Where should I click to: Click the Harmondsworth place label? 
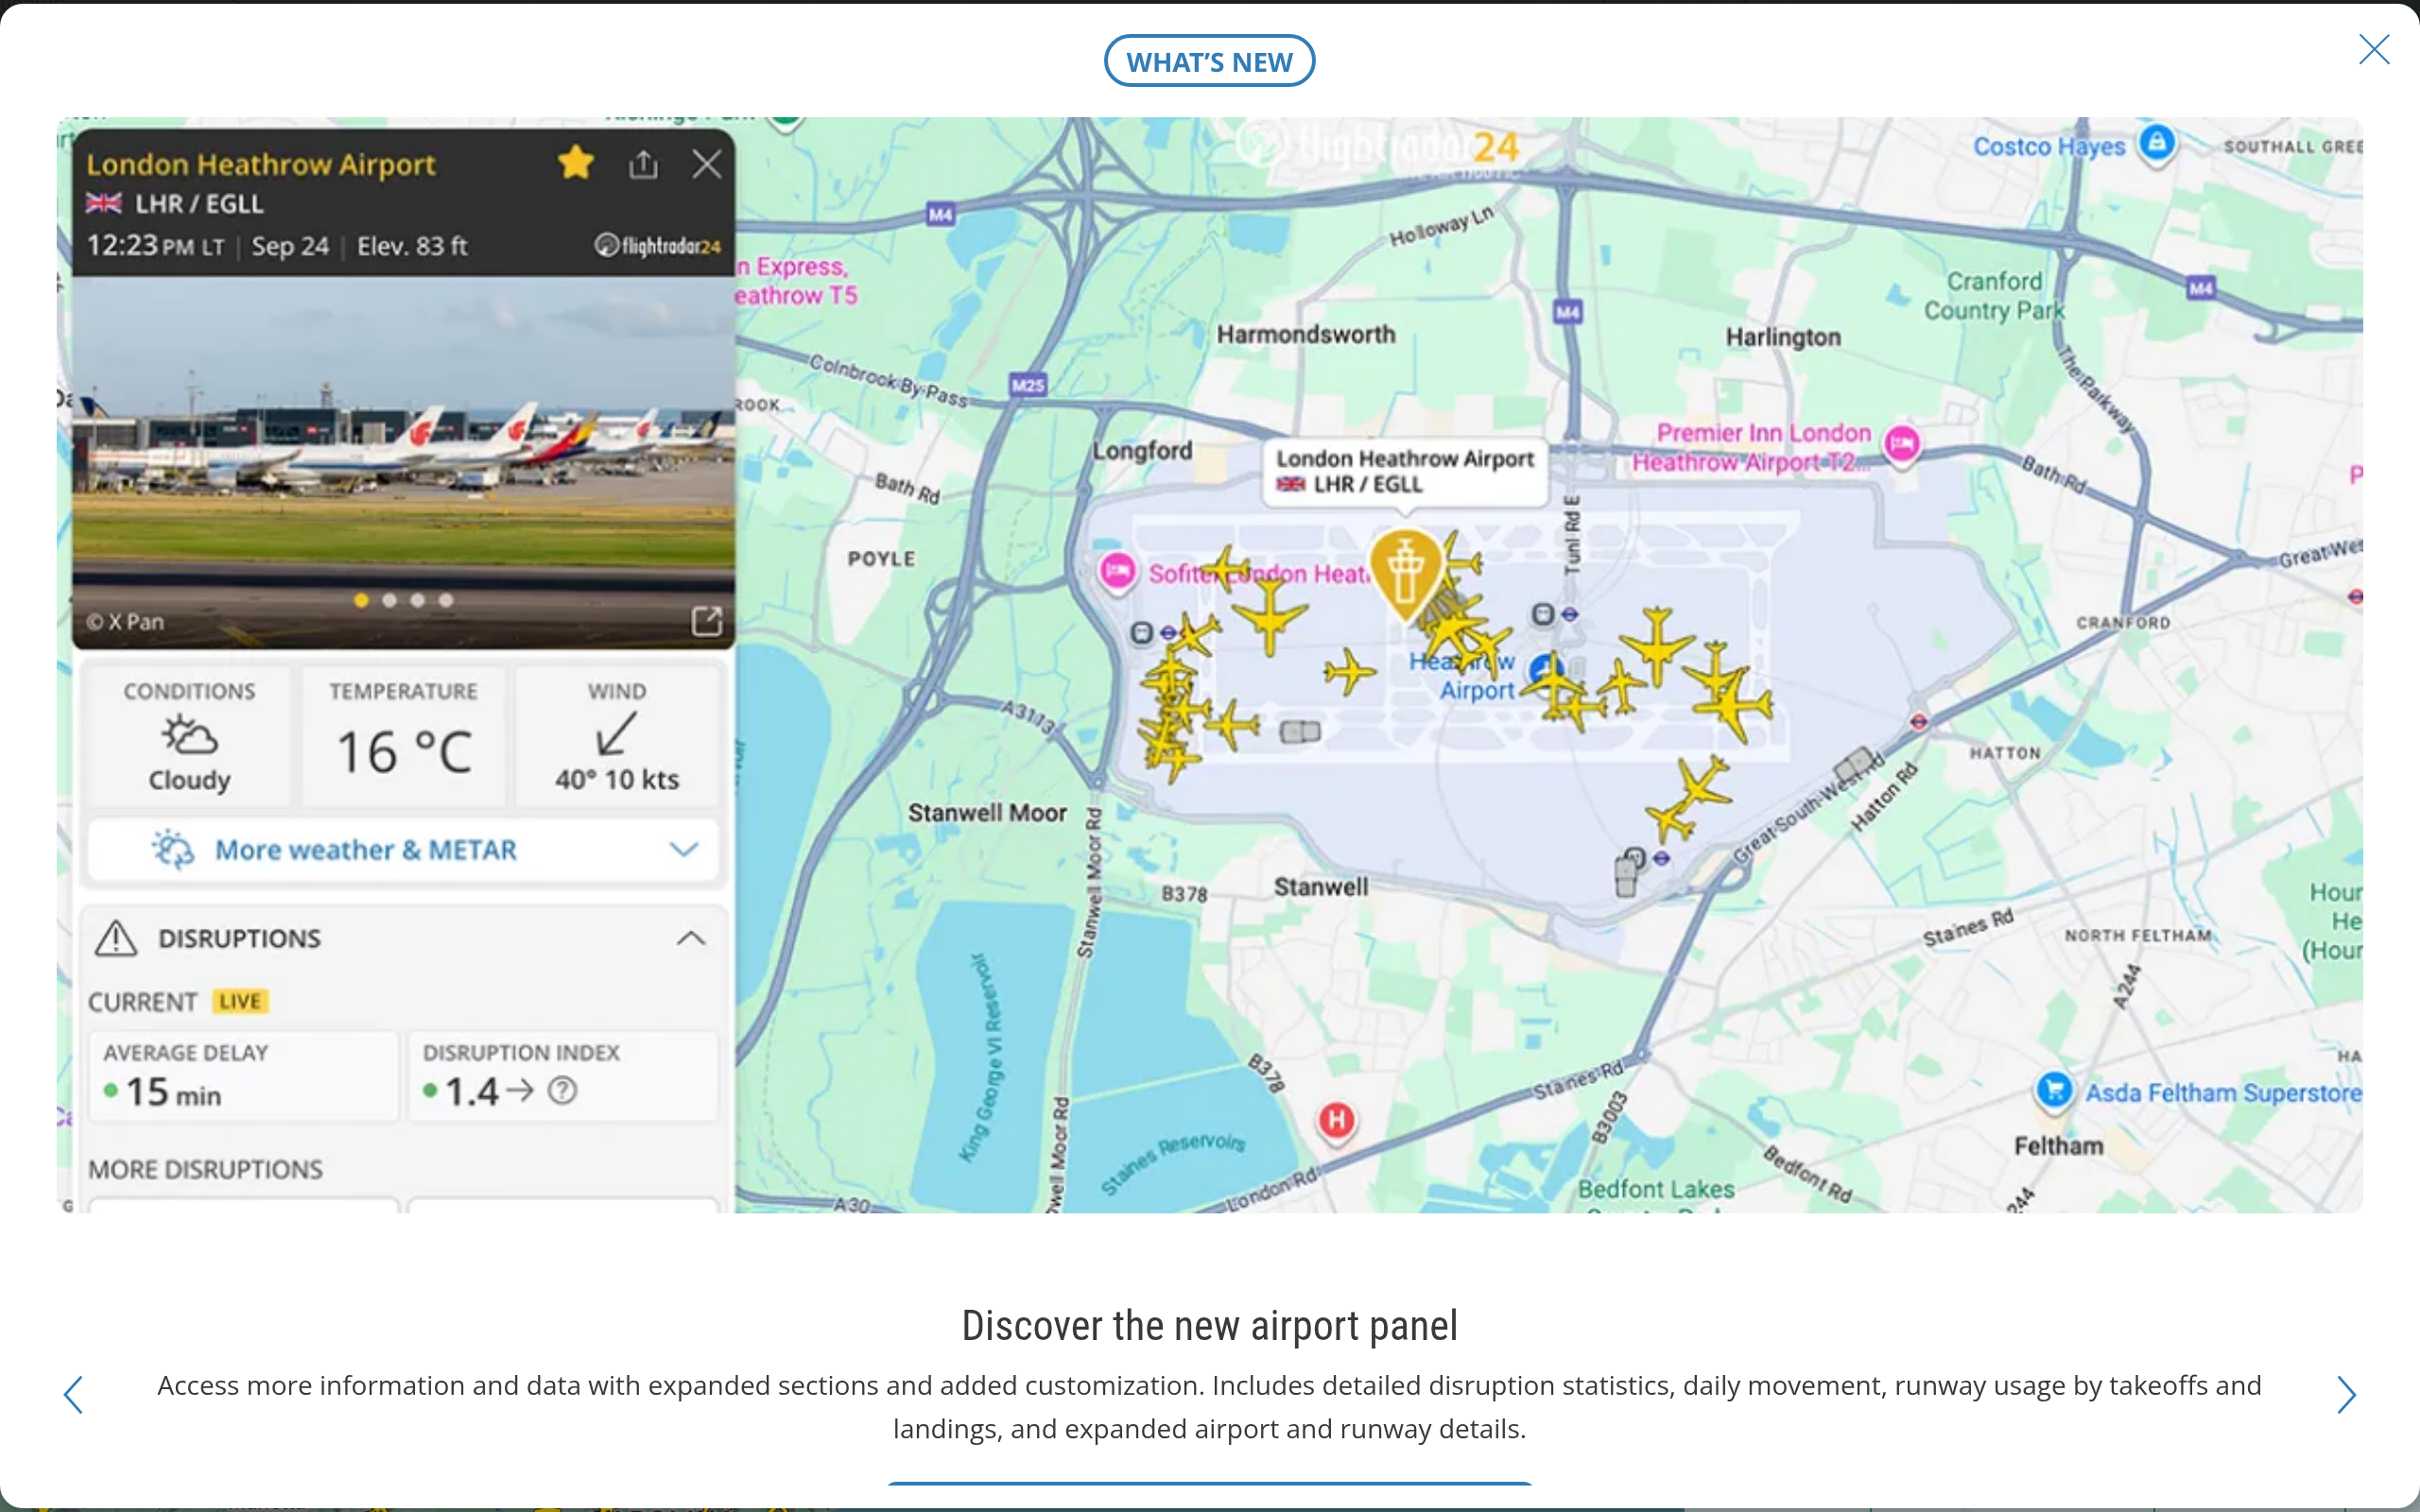point(1305,334)
